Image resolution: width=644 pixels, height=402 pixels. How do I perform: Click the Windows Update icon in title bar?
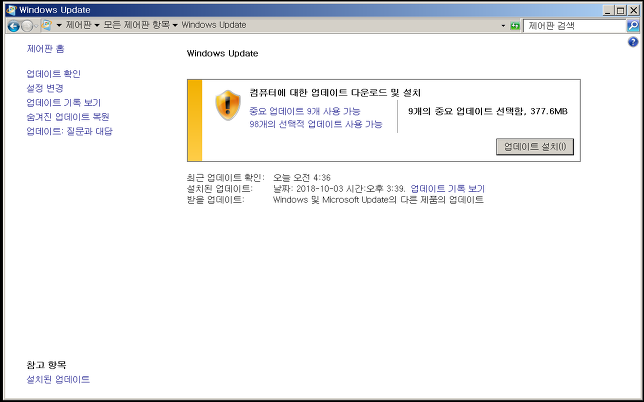11,10
